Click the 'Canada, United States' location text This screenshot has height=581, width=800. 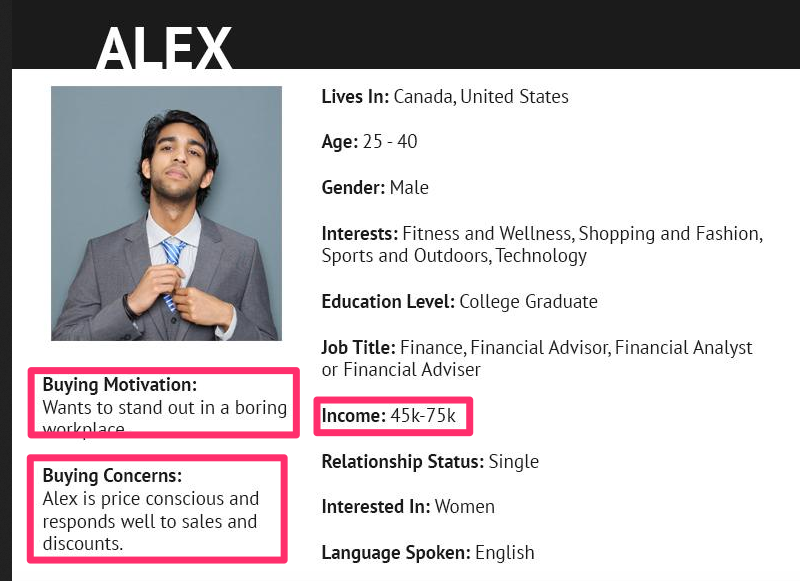(x=481, y=97)
